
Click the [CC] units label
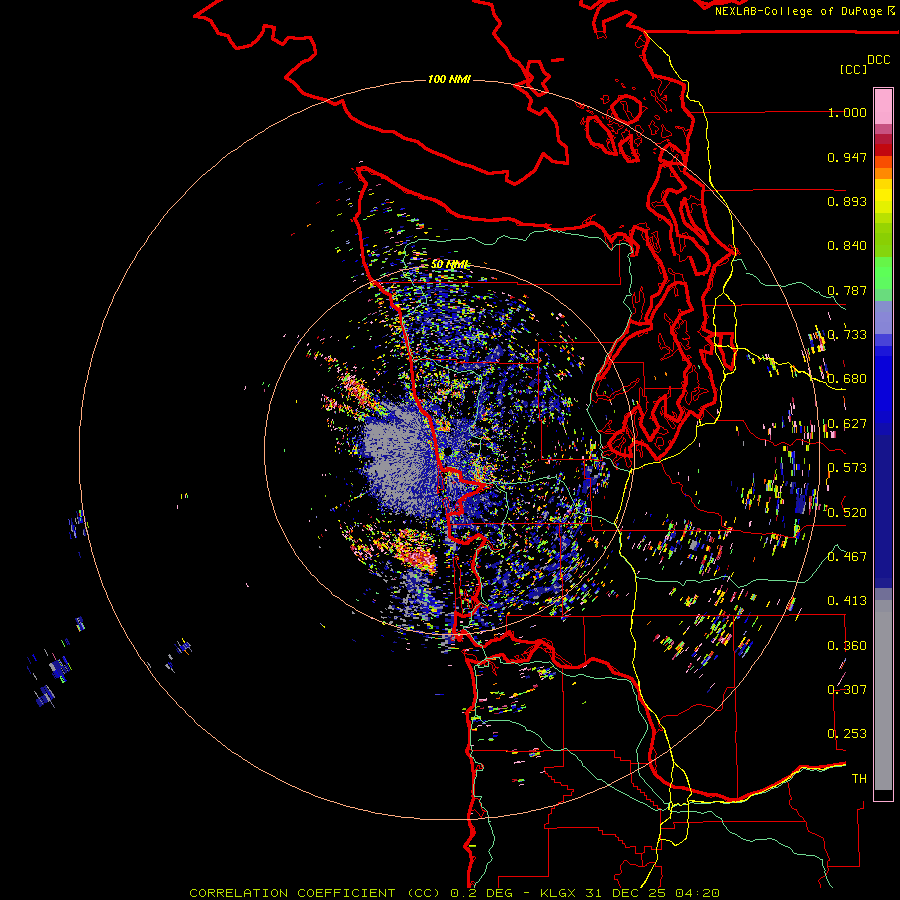click(853, 69)
